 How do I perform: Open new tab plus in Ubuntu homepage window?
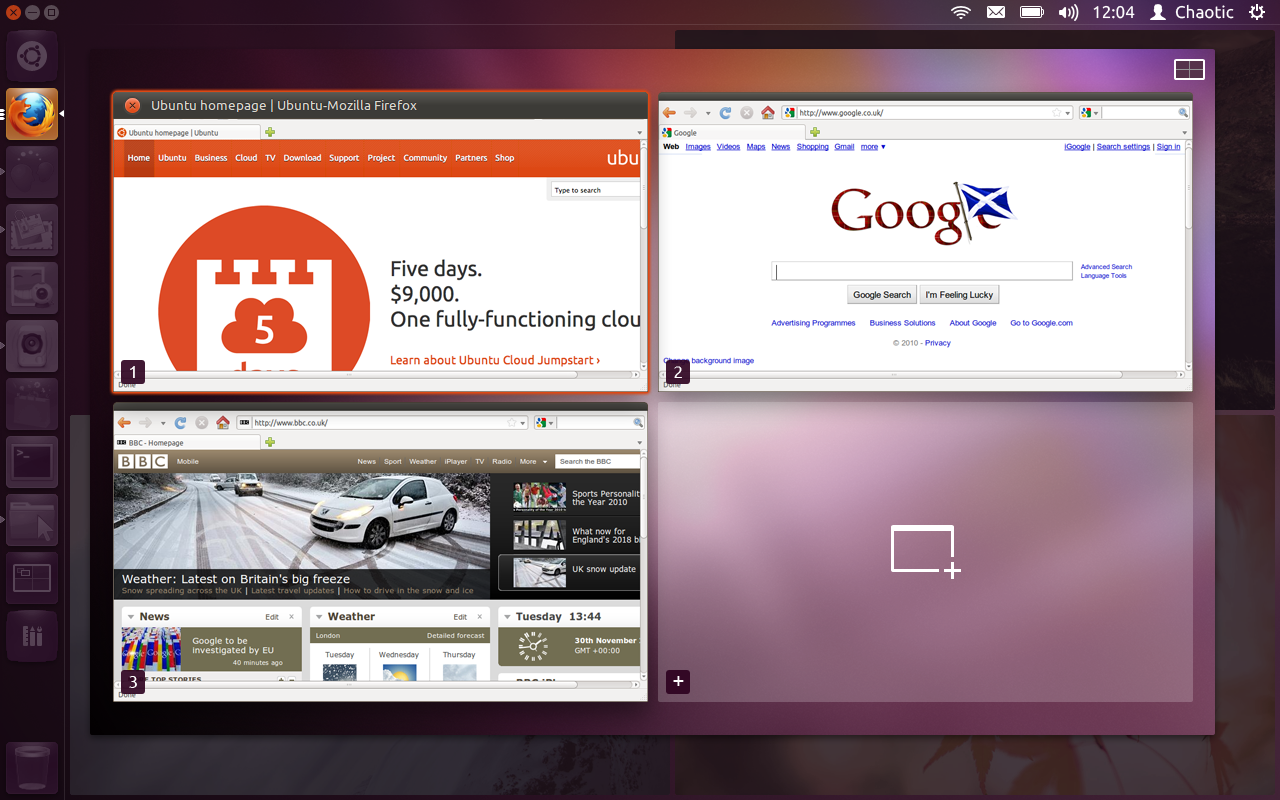click(270, 132)
